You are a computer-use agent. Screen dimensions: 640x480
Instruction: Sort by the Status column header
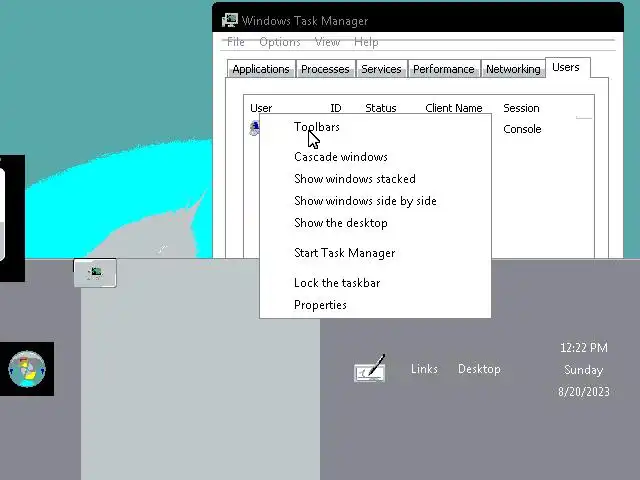click(381, 108)
